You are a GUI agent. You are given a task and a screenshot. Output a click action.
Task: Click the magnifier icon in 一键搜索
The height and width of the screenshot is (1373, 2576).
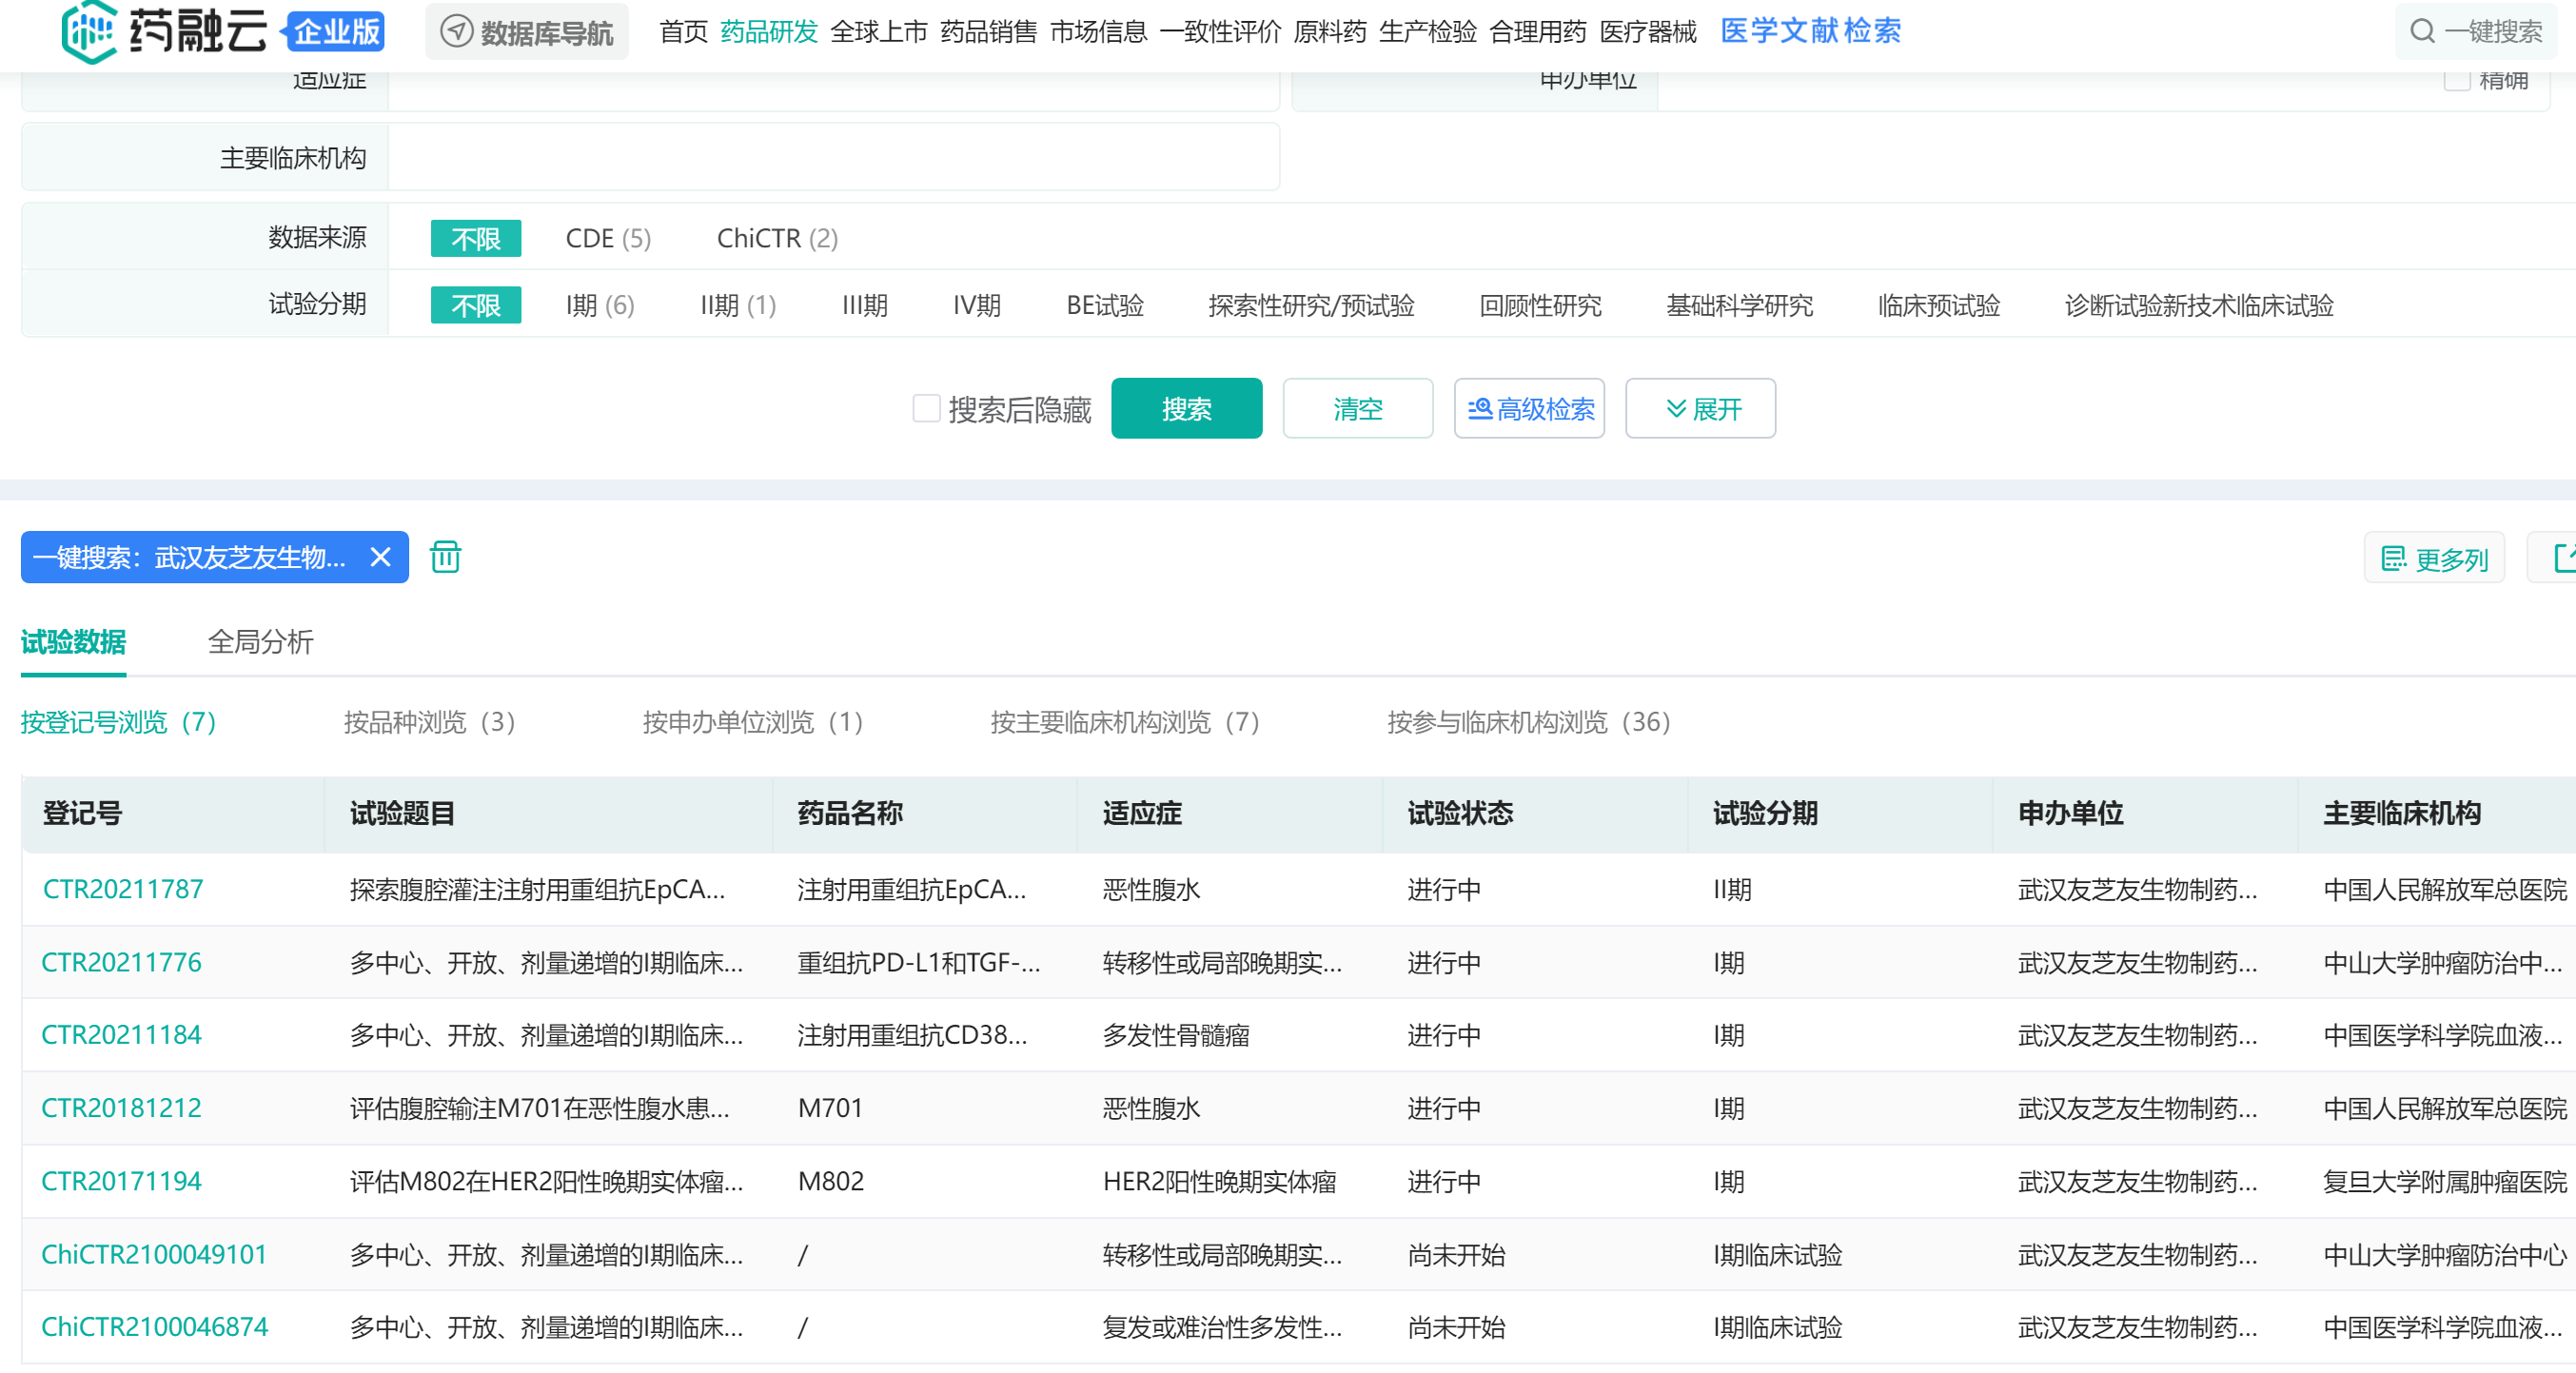pyautogui.click(x=2421, y=31)
